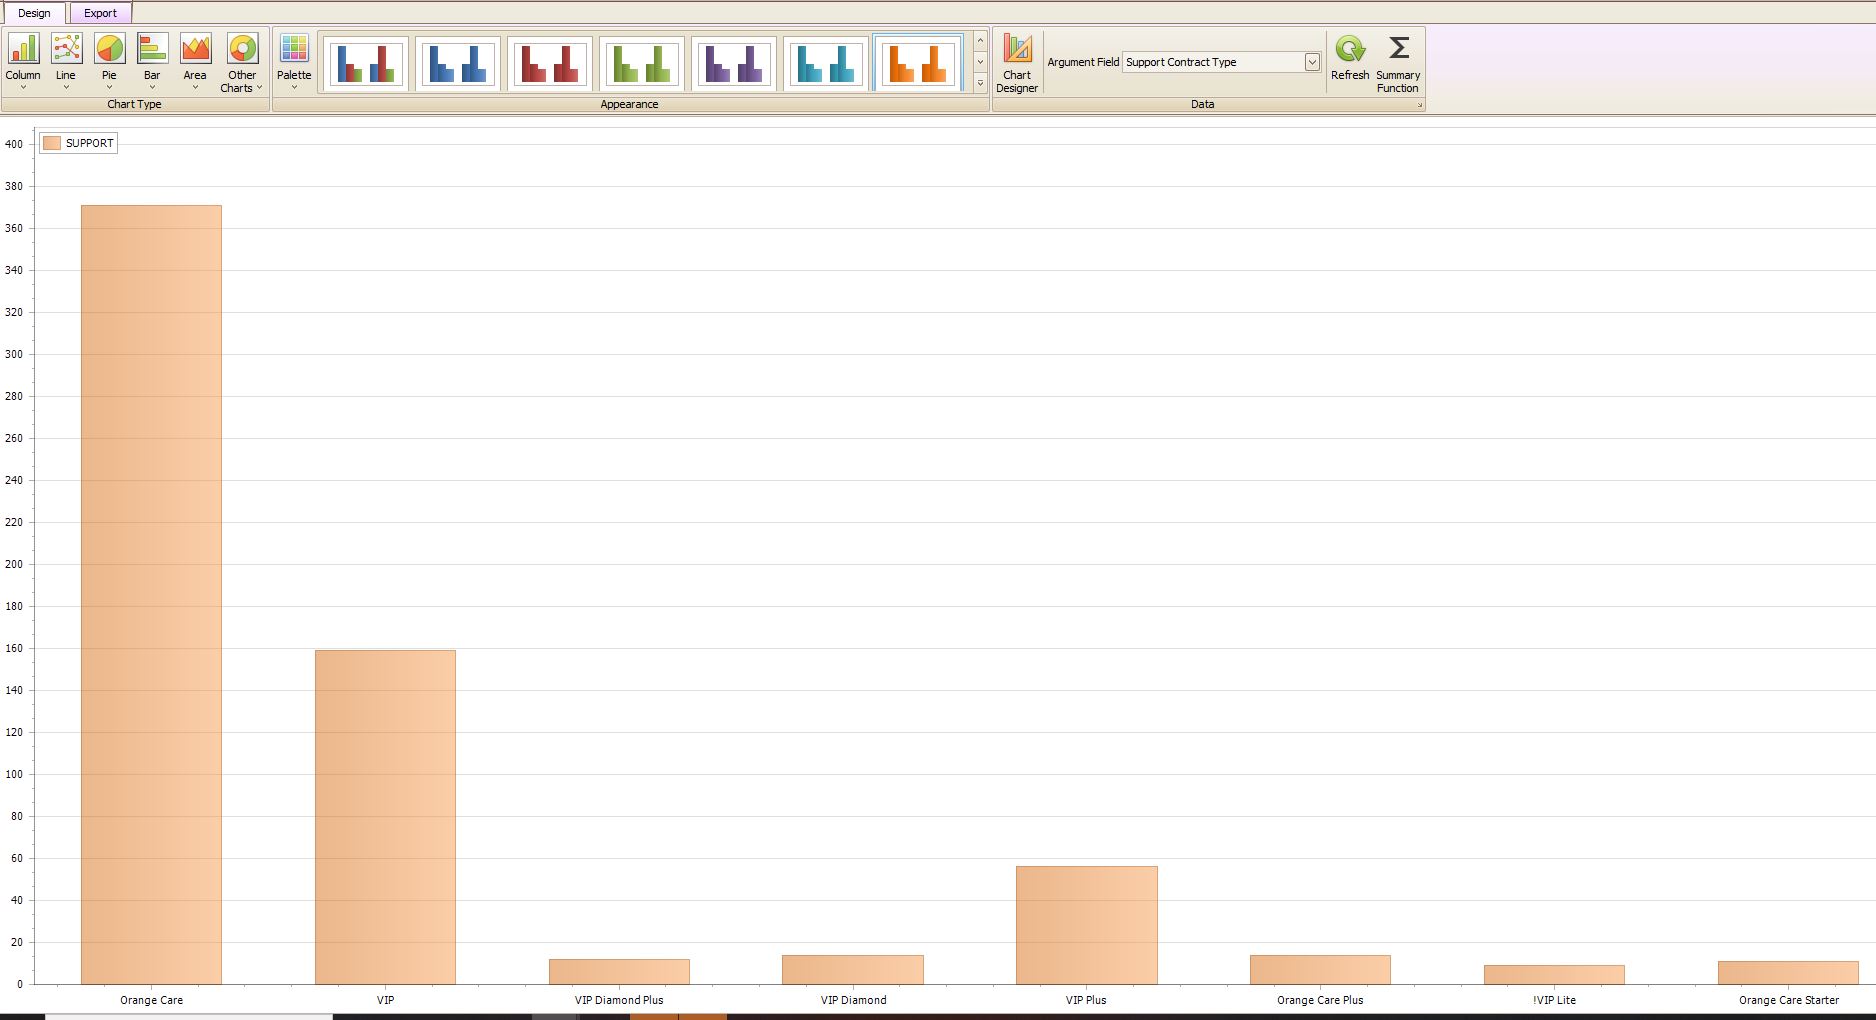Click the Orange Care Plus axis label
The width and height of the screenshot is (1876, 1020).
click(x=1320, y=1000)
